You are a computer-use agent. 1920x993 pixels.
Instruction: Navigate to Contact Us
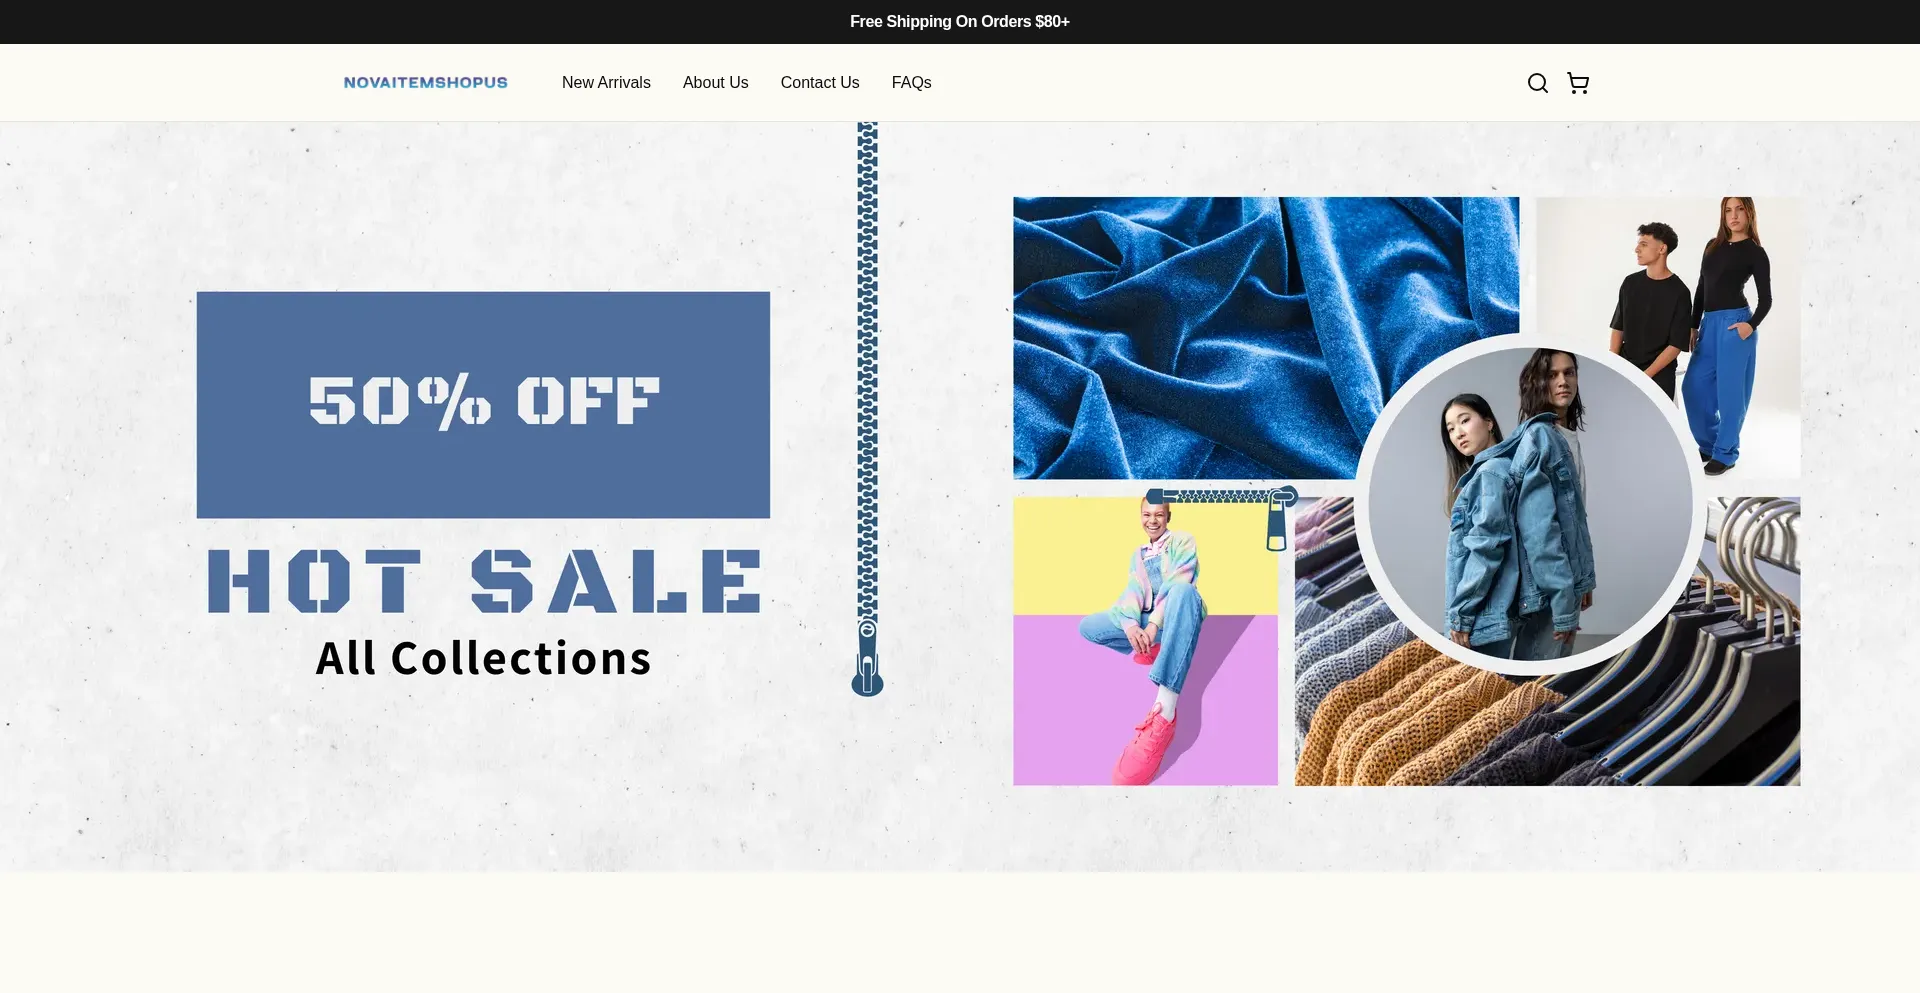(x=820, y=83)
